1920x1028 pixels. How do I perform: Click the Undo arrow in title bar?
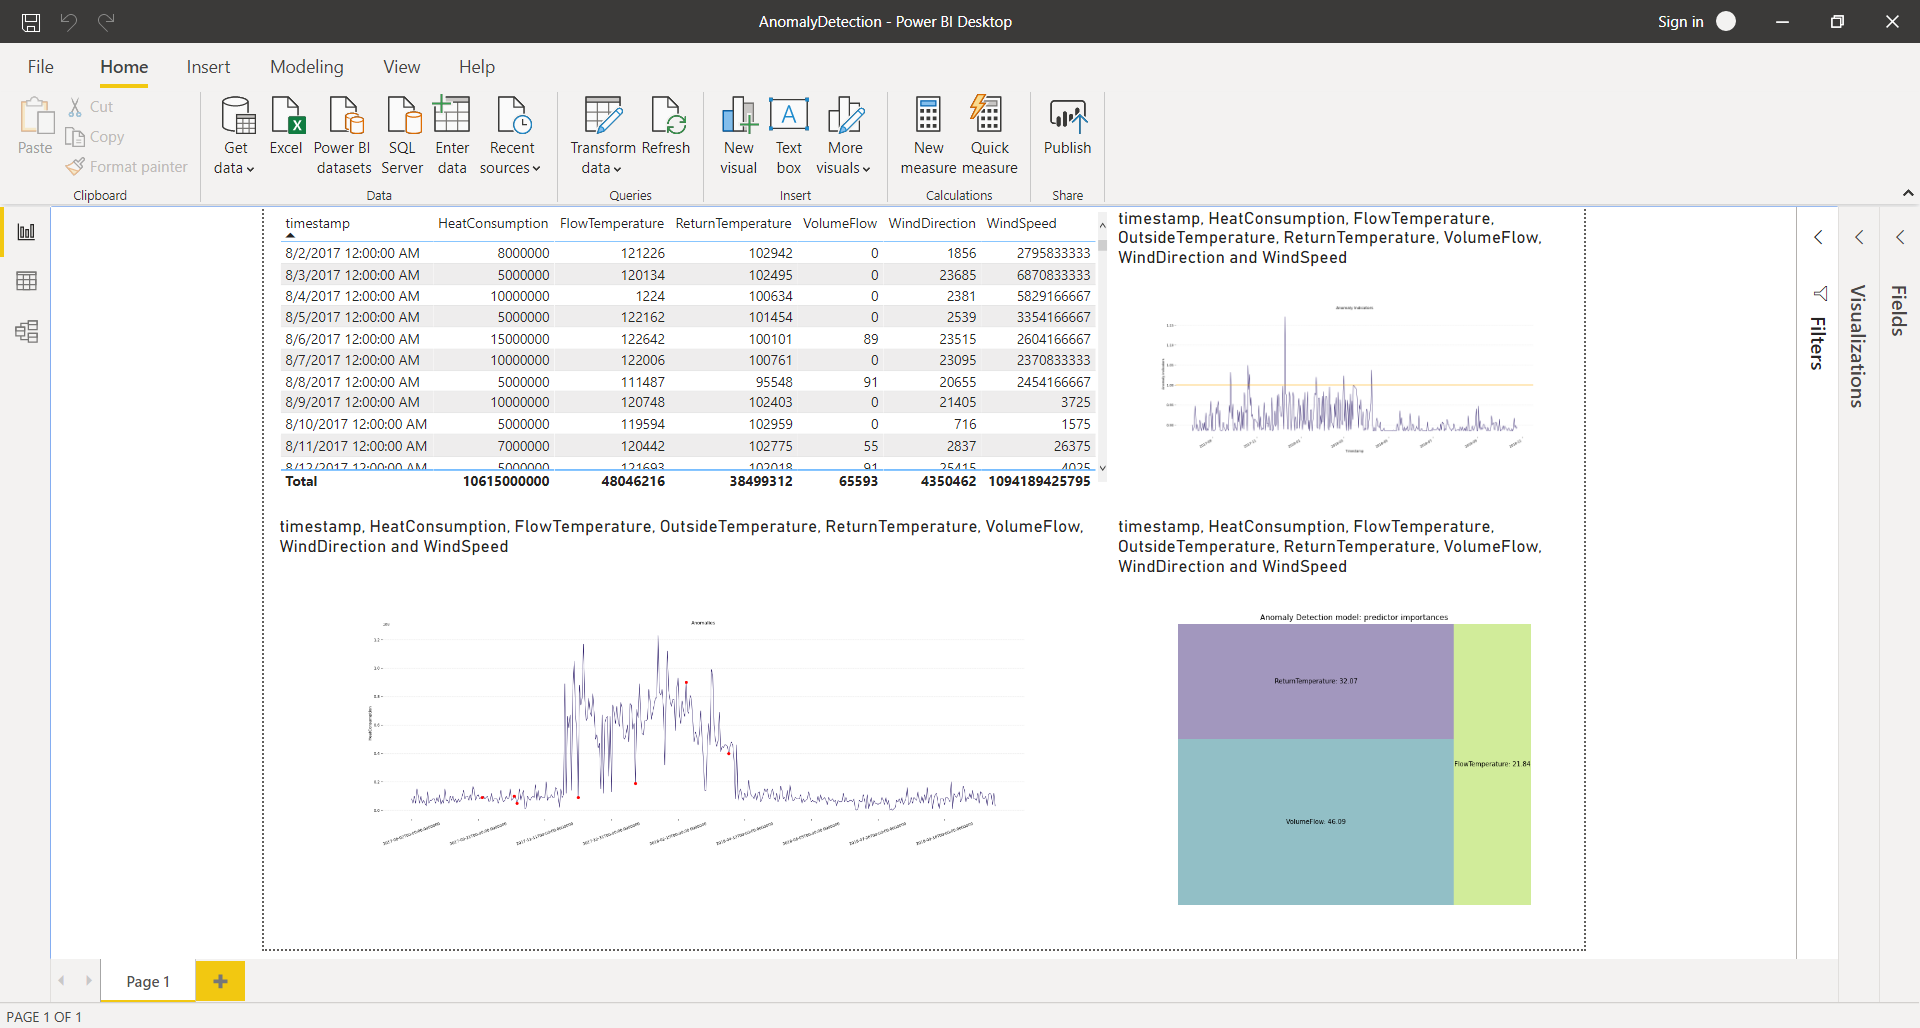(68, 21)
